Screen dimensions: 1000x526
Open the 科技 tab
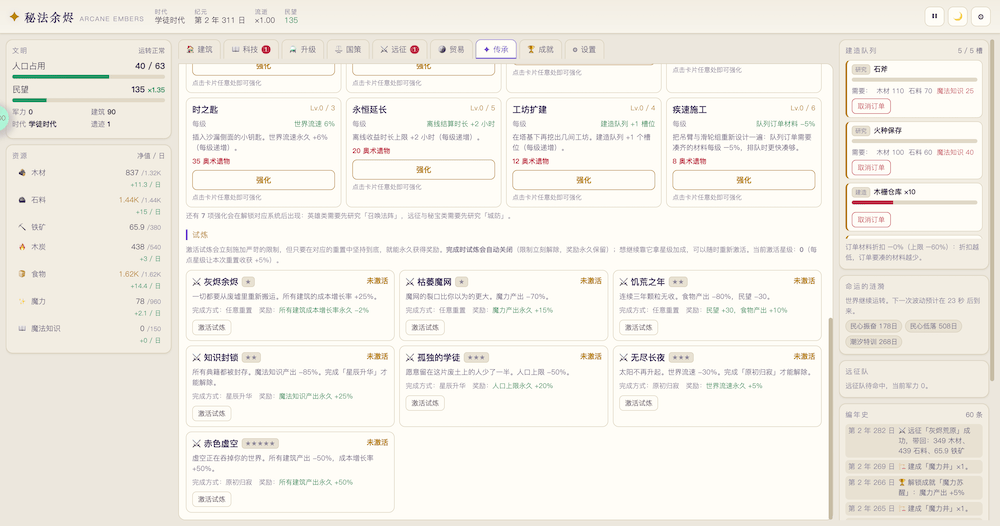click(251, 49)
